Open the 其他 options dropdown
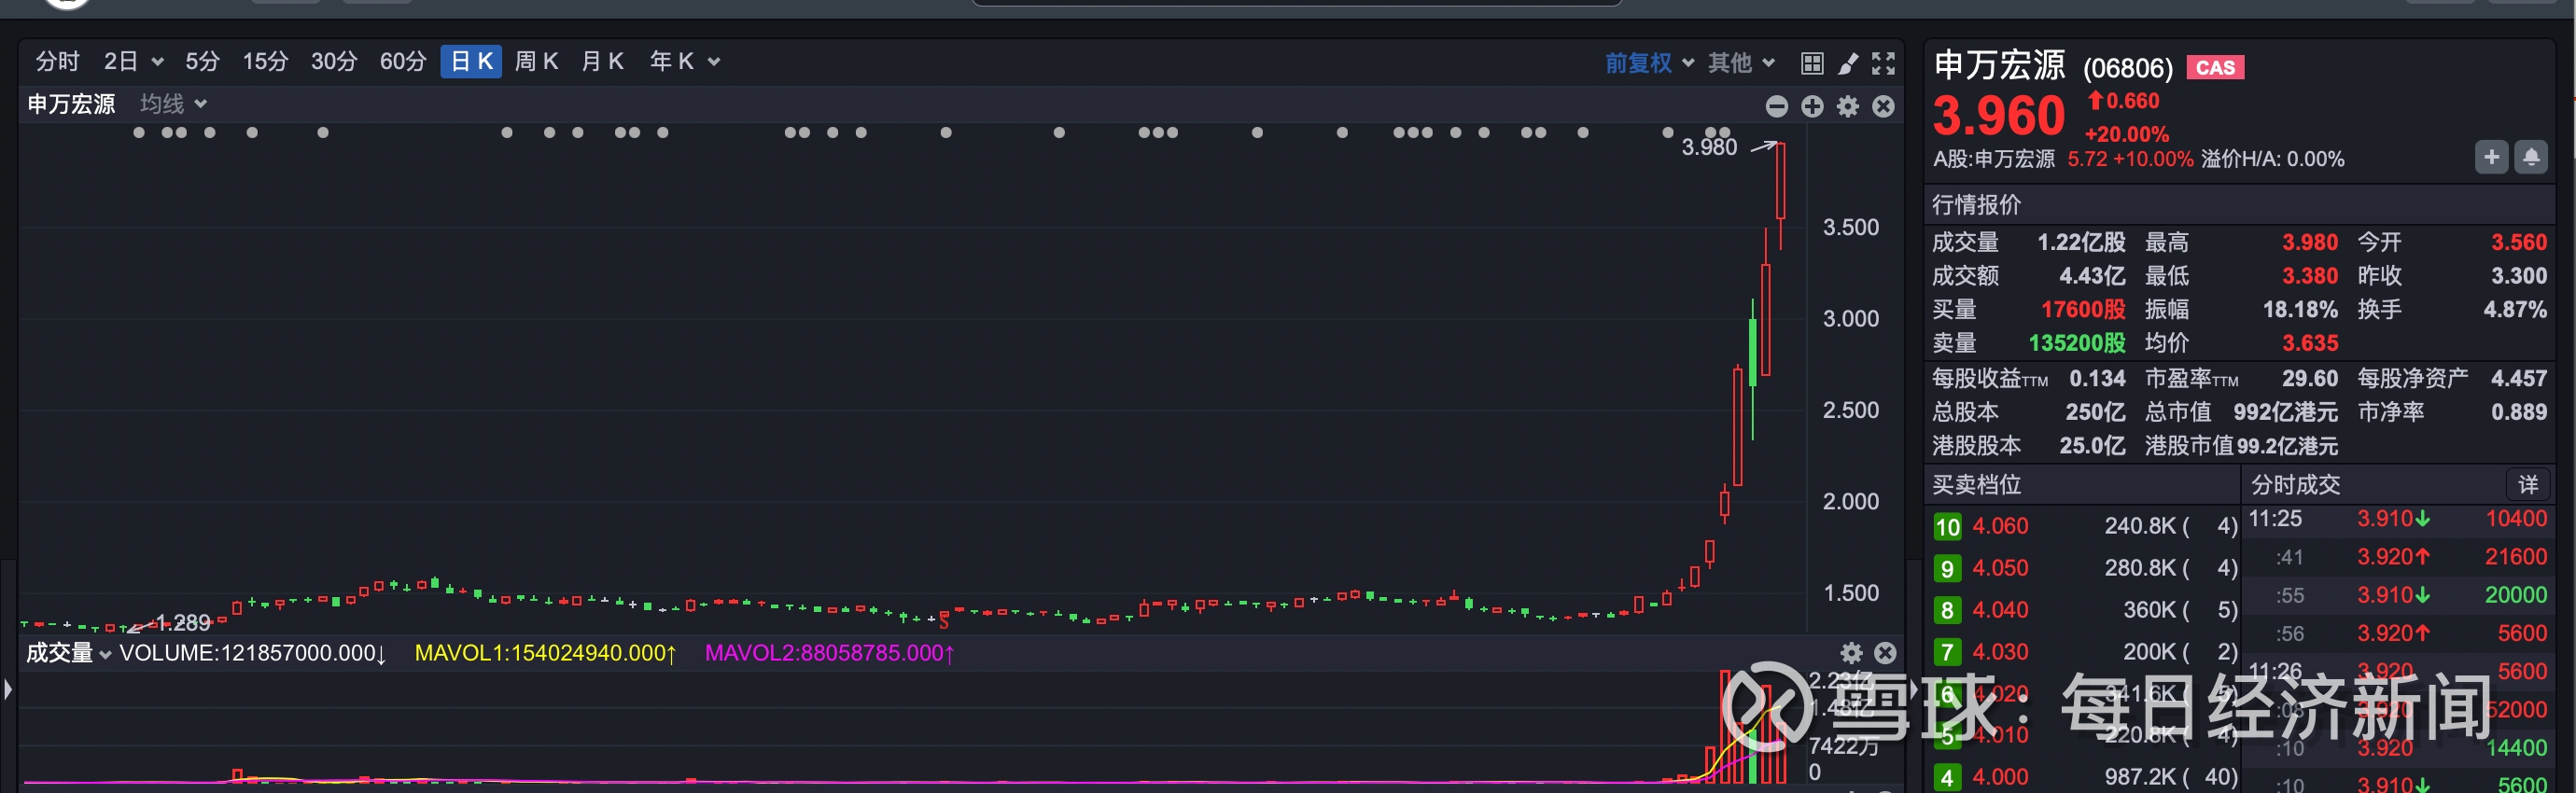Viewport: 2576px width, 793px height. [x=1741, y=63]
